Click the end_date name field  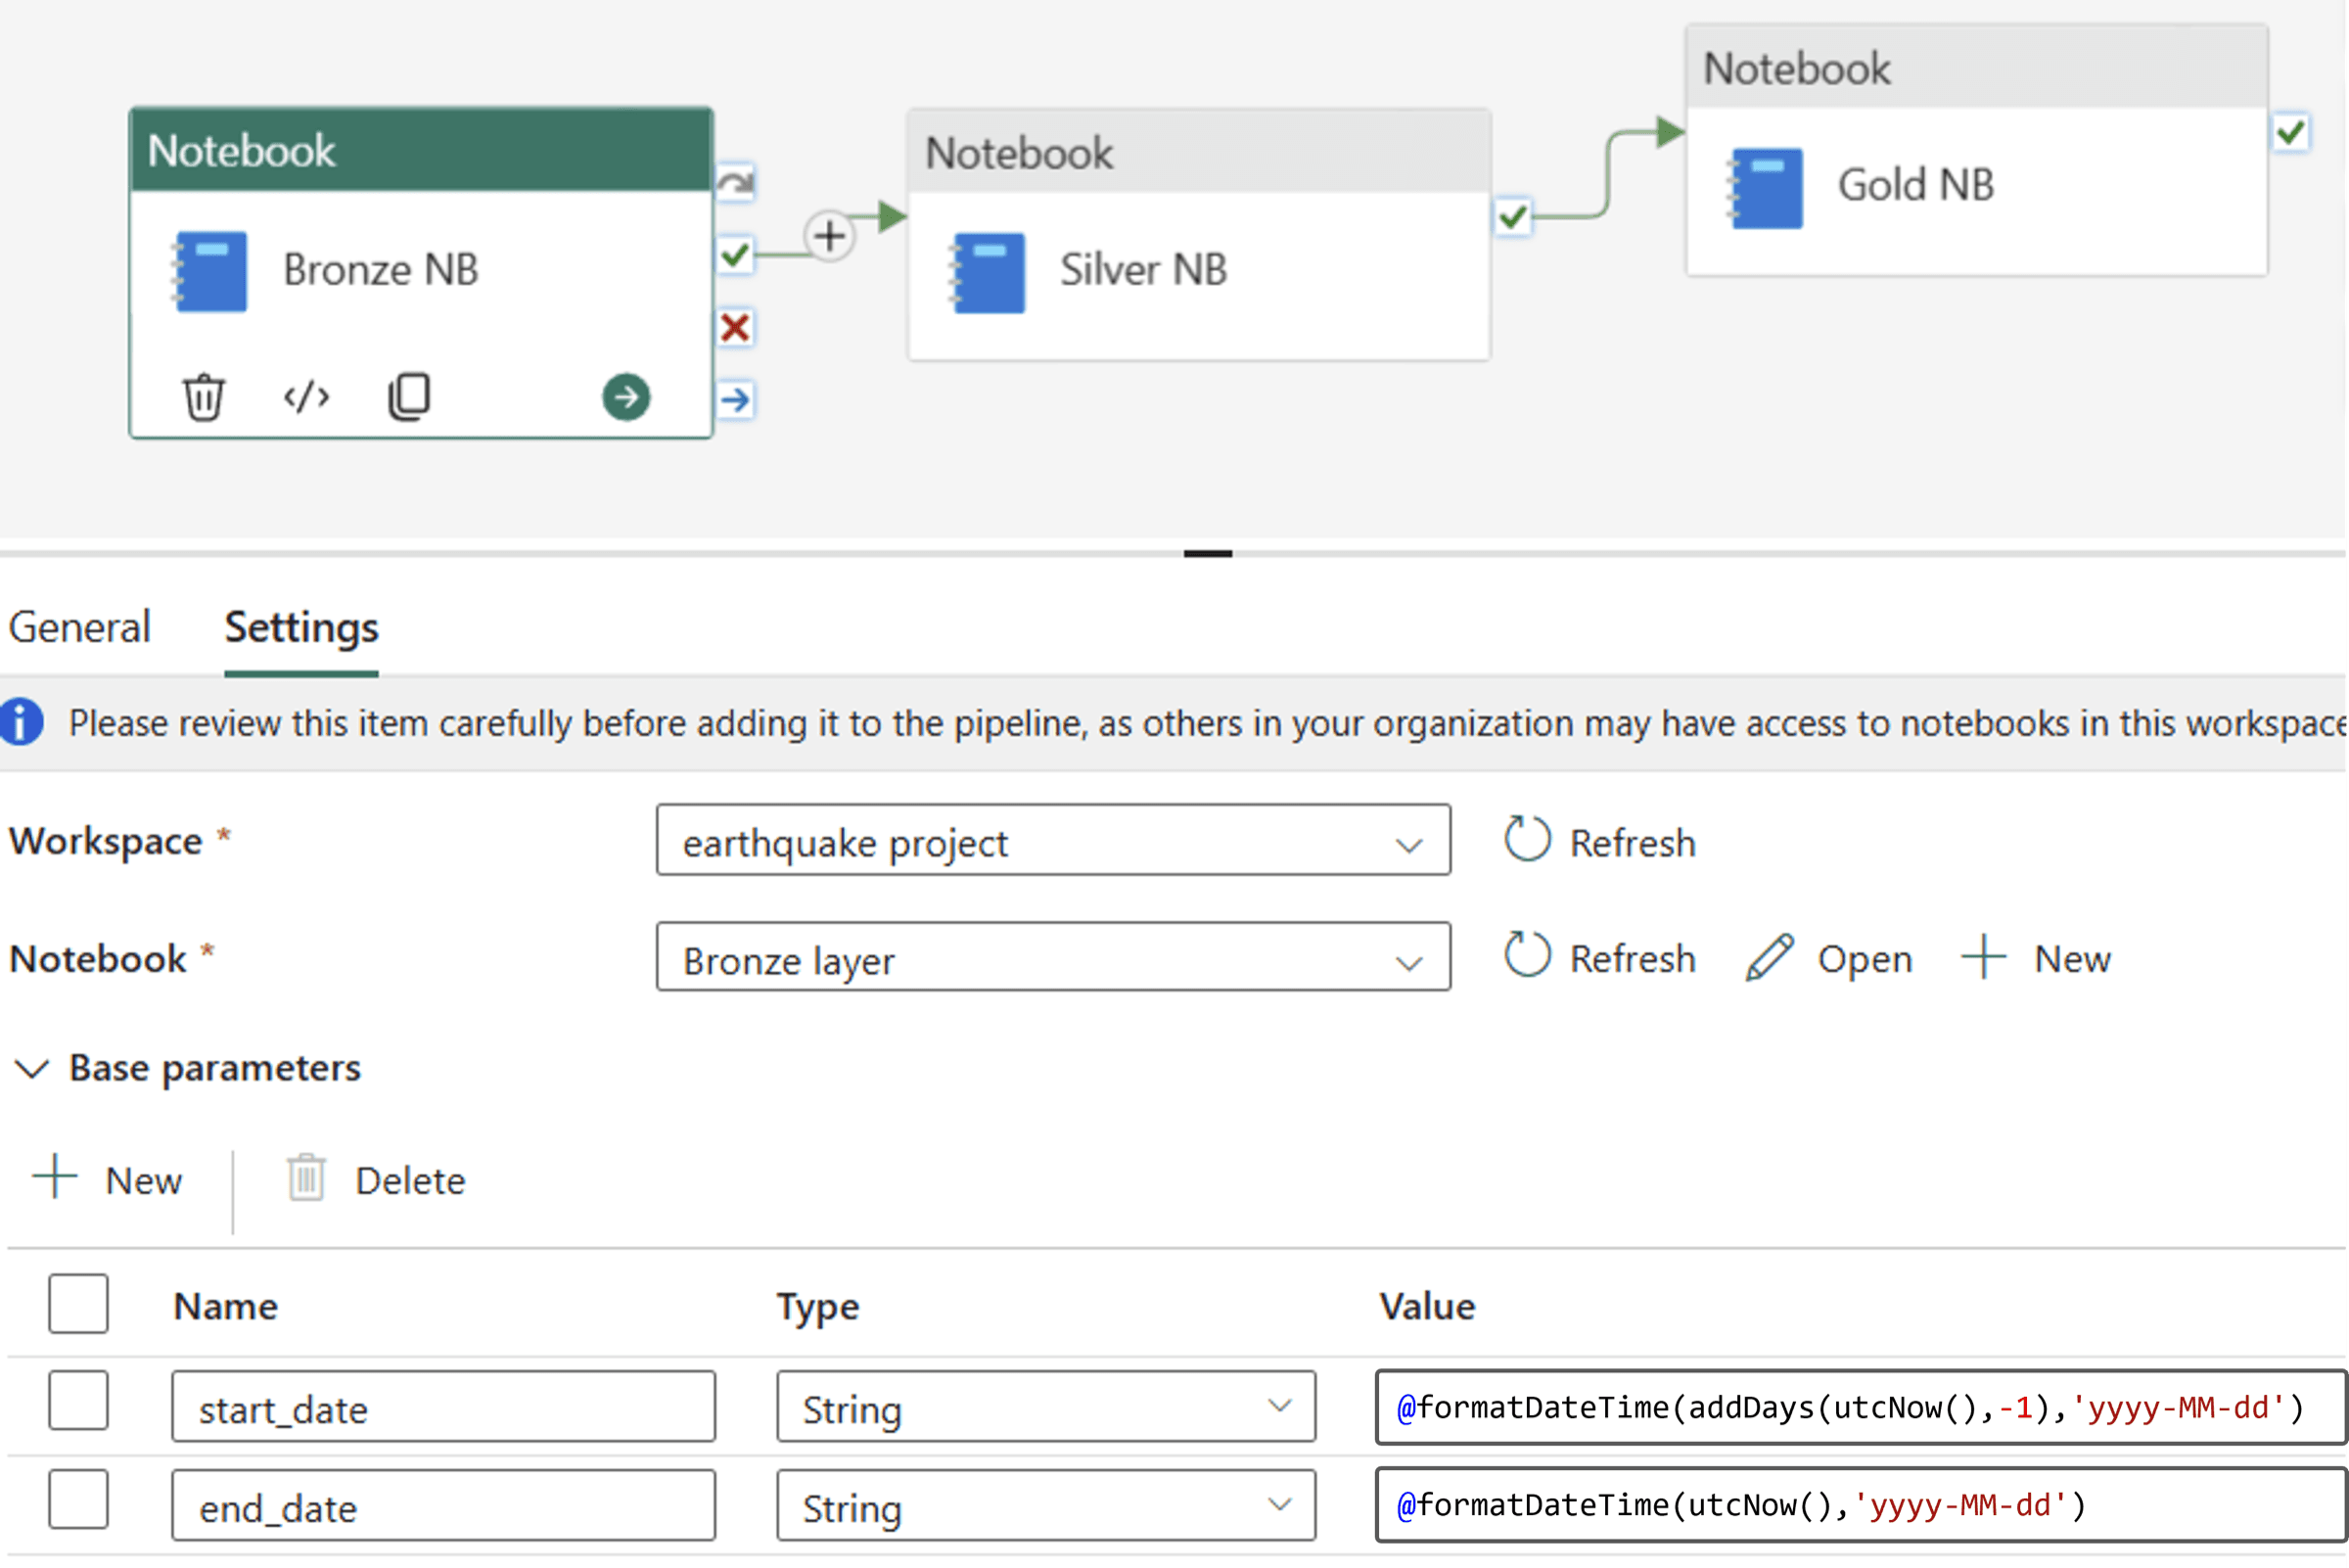443,1505
